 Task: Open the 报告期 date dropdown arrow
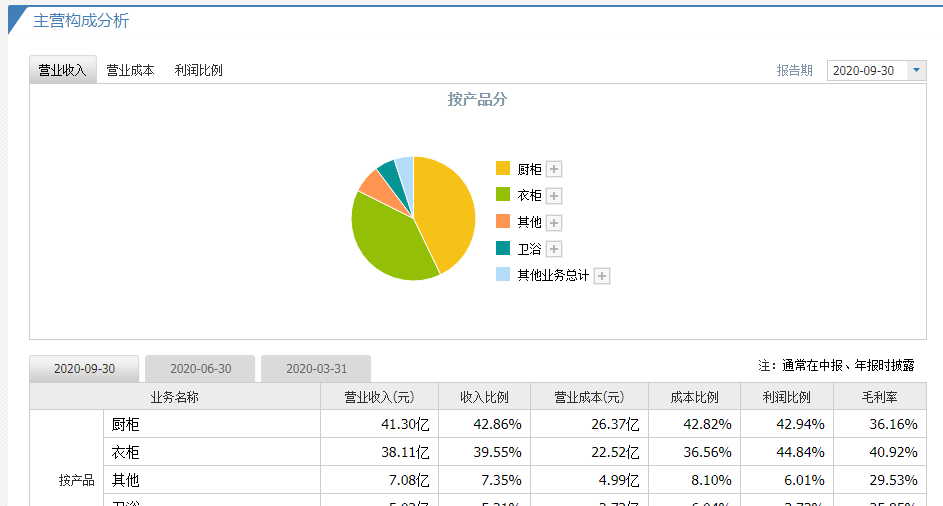(917, 70)
